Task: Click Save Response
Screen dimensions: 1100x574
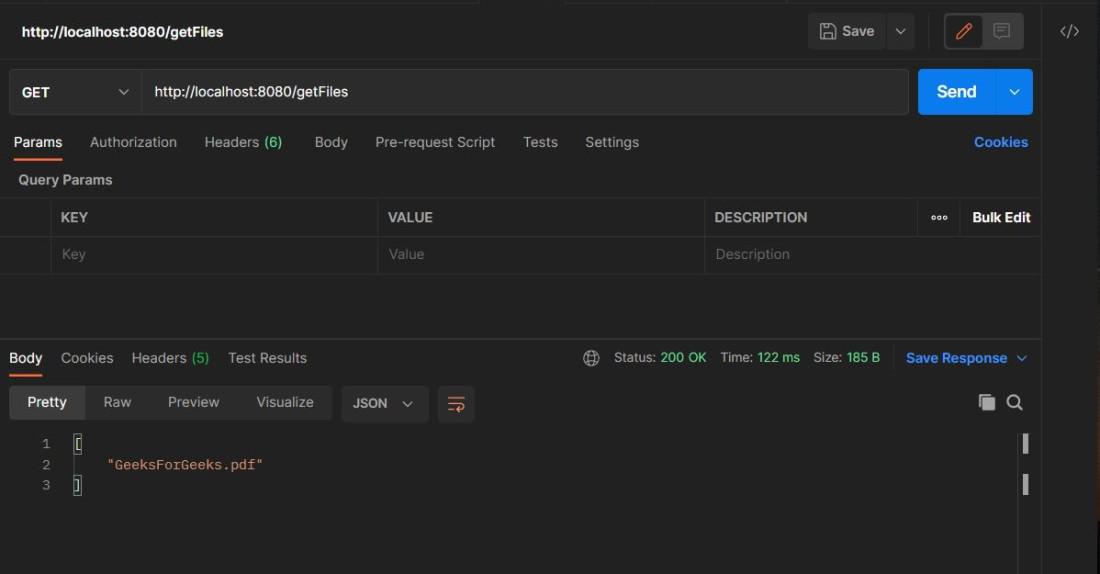Action: click(956, 359)
